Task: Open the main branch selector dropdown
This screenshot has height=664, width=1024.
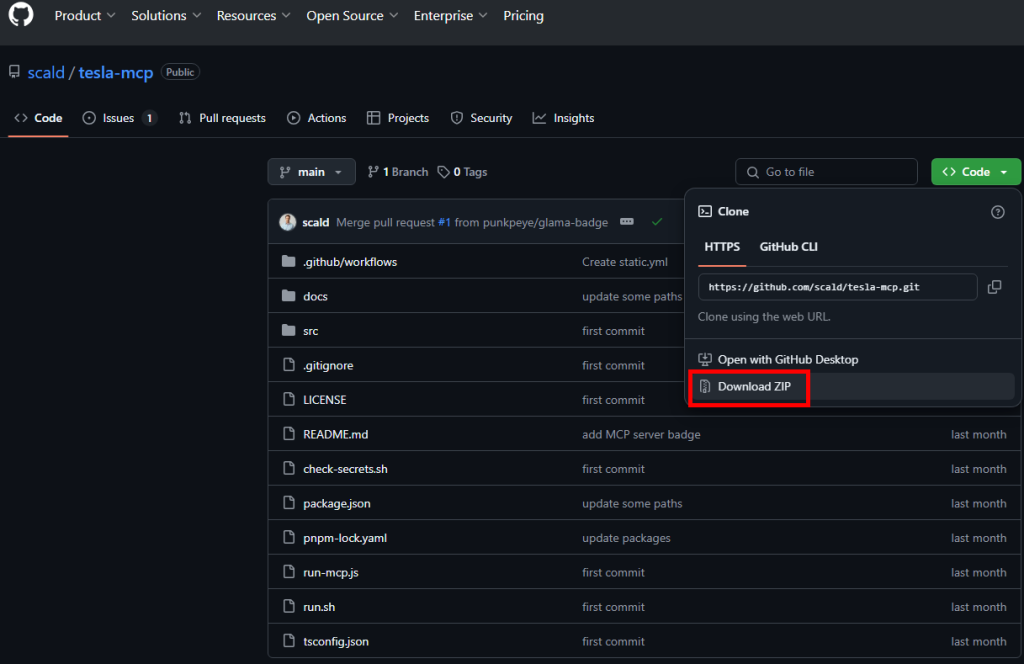Action: tap(312, 172)
